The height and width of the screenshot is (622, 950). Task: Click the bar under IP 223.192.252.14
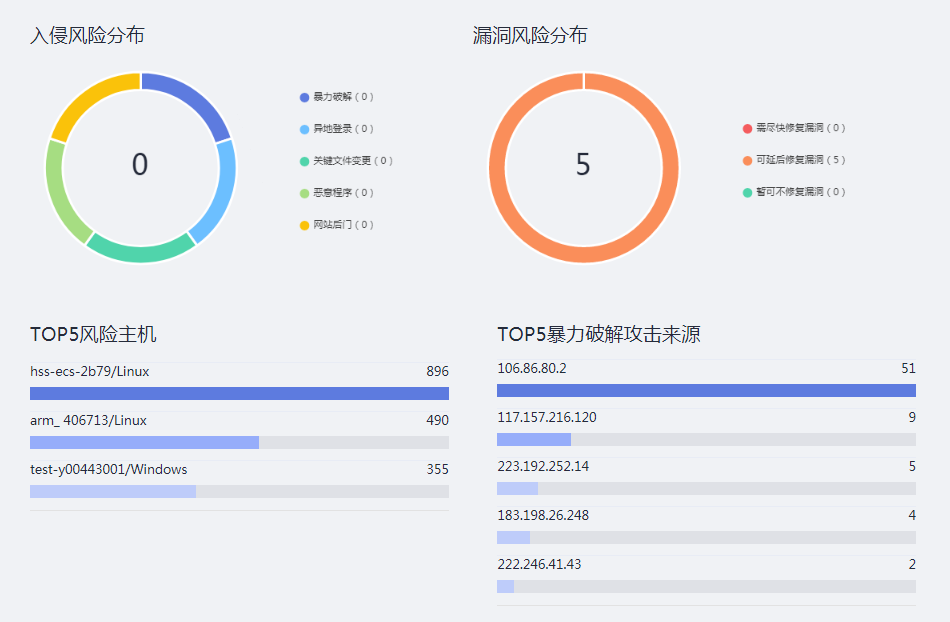pyautogui.click(x=706, y=489)
